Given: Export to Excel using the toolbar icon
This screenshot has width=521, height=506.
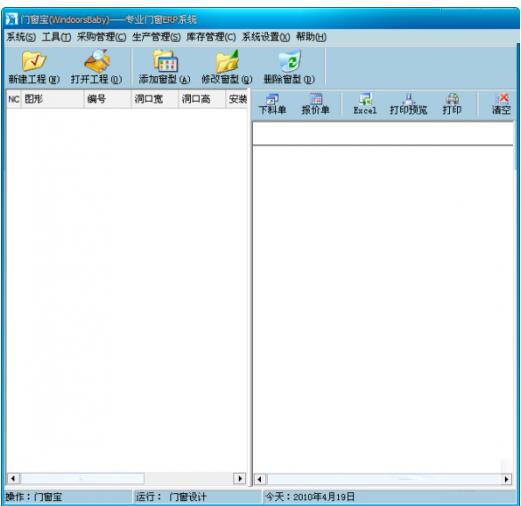Looking at the screenshot, I should click(365, 104).
